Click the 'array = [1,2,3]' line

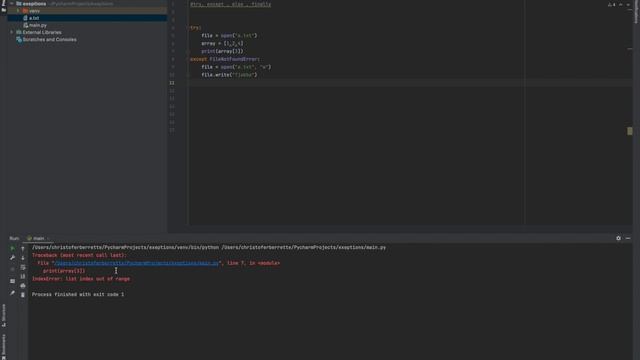coord(222,43)
